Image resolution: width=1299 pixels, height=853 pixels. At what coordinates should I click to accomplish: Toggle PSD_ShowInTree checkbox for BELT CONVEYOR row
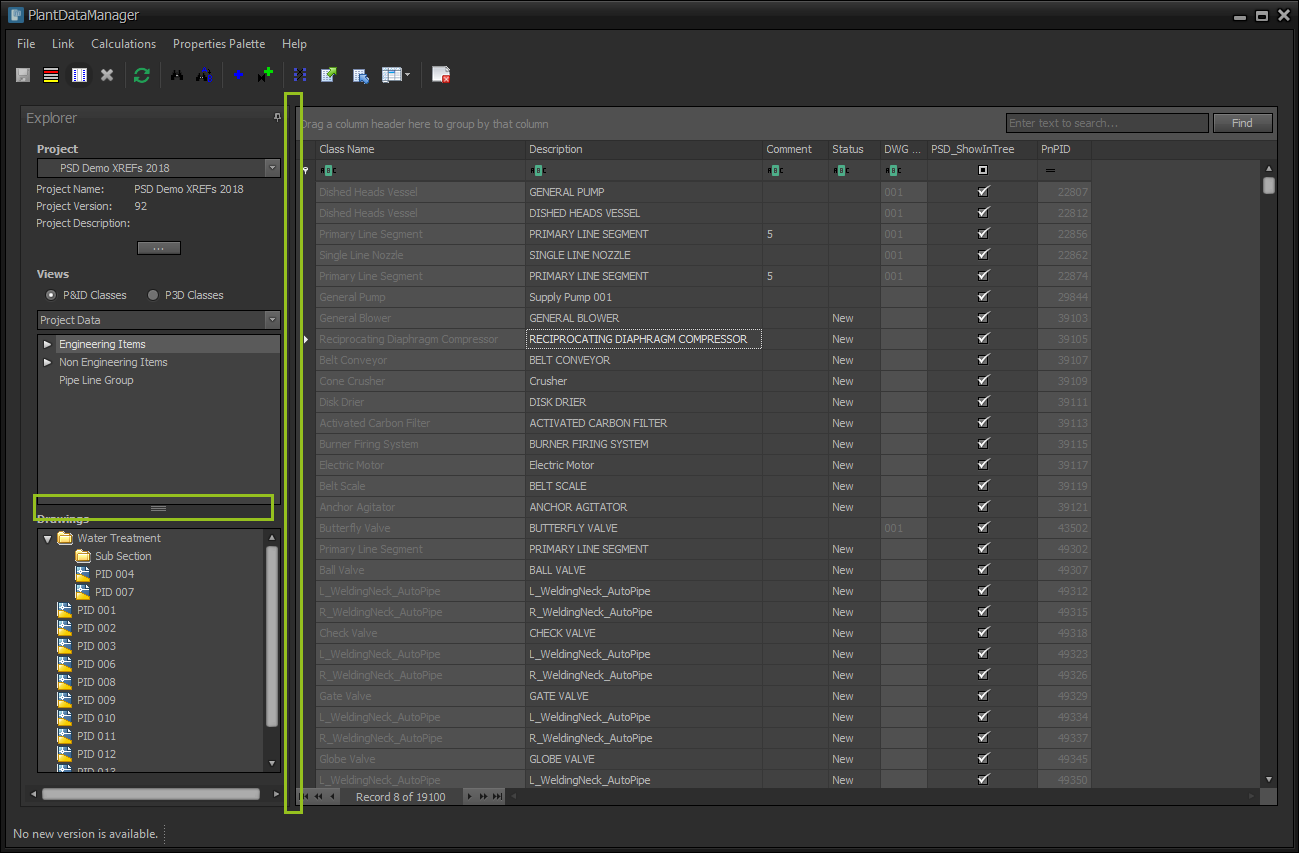(983, 360)
